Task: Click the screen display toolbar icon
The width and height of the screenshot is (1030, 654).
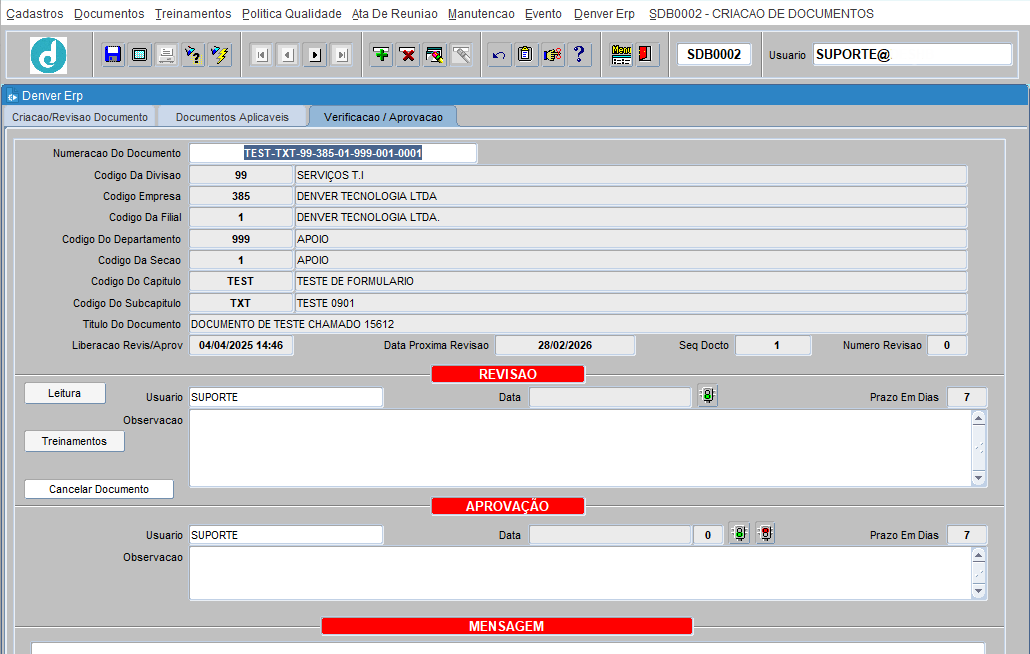Action: (x=140, y=54)
